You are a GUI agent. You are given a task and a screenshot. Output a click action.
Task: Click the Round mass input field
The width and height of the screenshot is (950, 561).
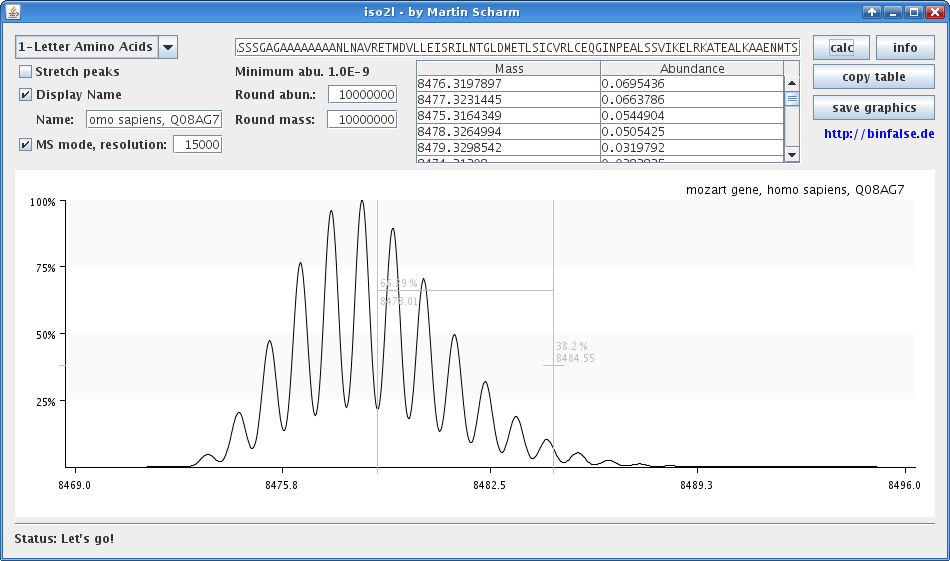(x=362, y=120)
